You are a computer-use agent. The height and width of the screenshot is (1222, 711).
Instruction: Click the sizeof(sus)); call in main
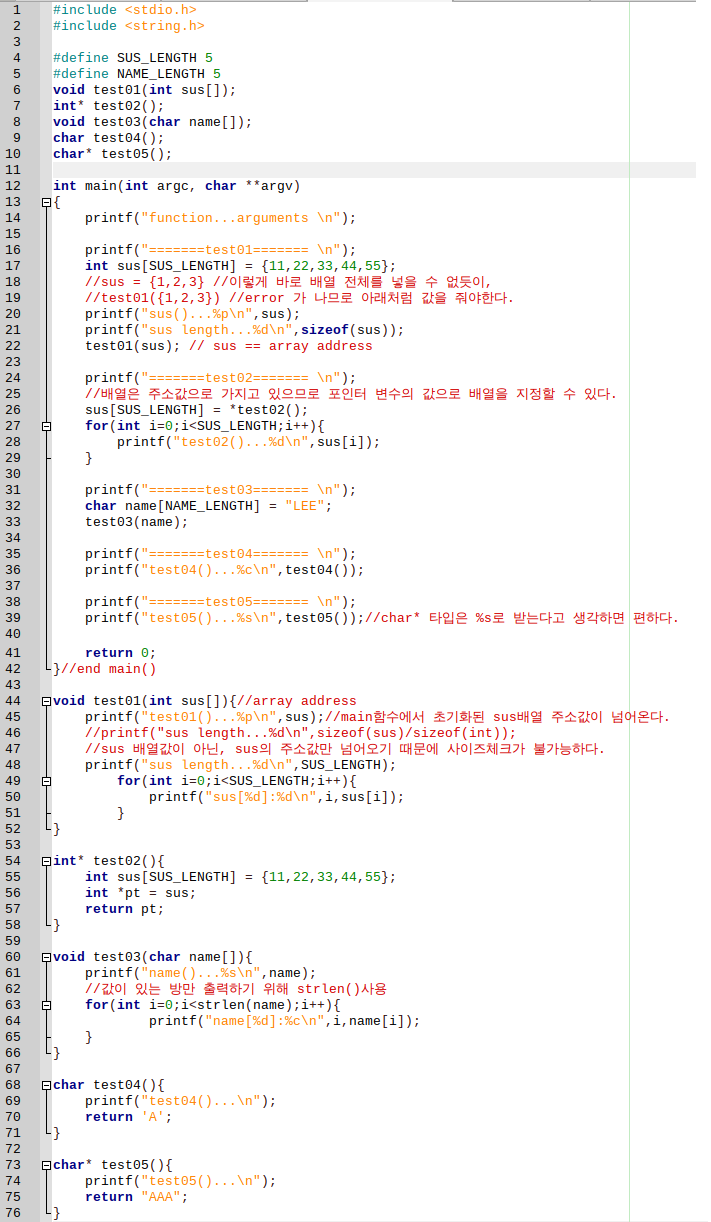coord(353,330)
